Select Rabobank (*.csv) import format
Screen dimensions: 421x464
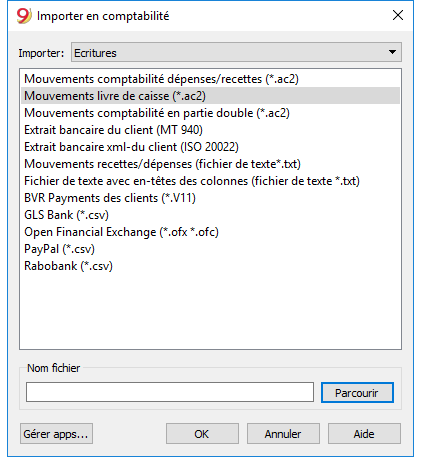tap(210, 266)
